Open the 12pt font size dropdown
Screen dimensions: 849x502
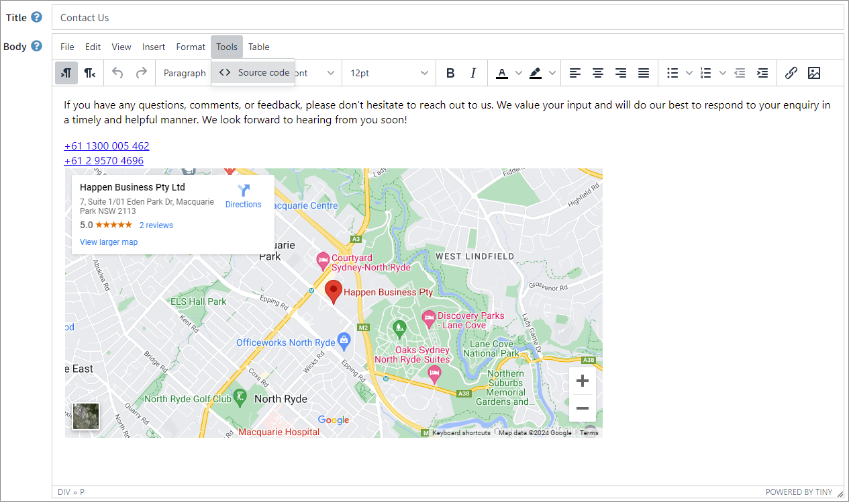point(388,73)
